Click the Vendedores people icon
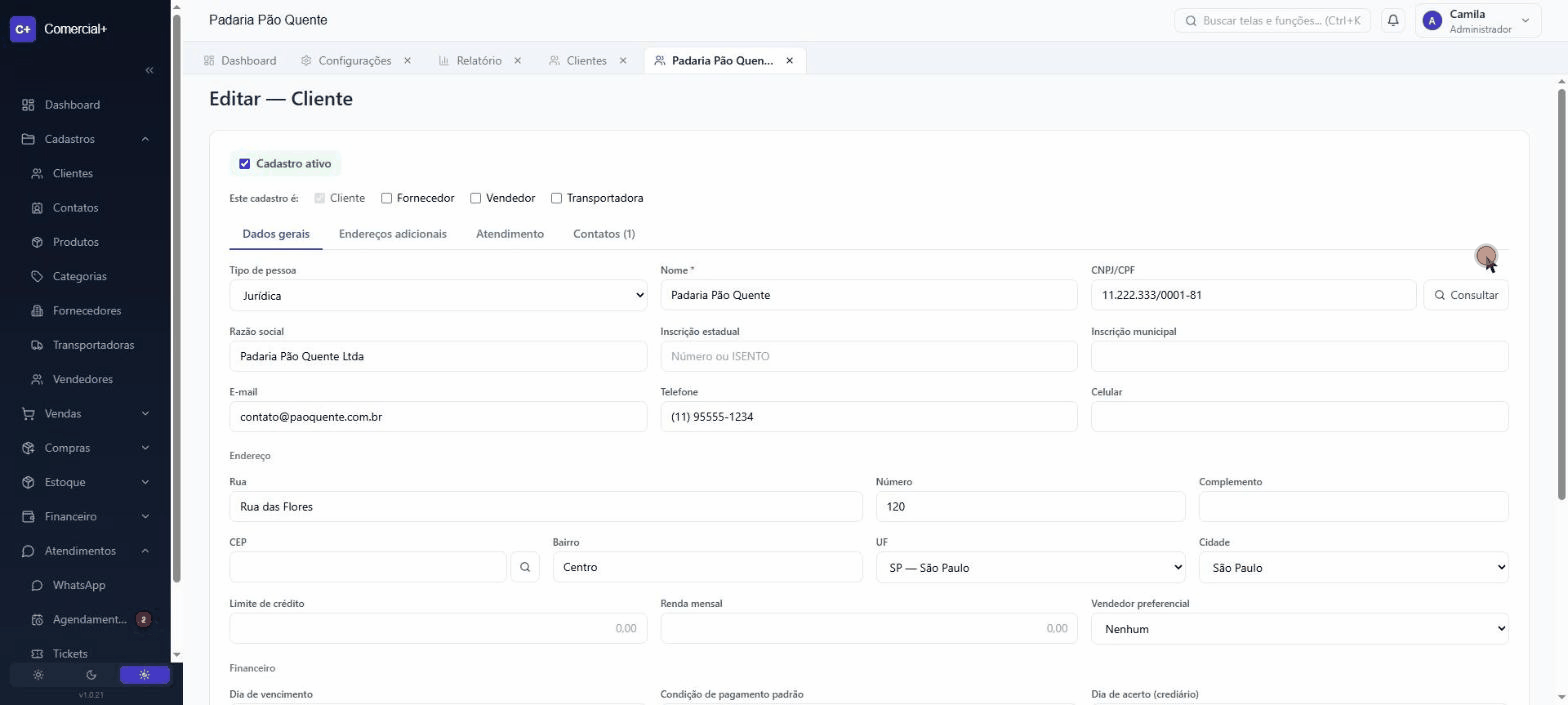This screenshot has height=705, width=1568. coord(37,379)
